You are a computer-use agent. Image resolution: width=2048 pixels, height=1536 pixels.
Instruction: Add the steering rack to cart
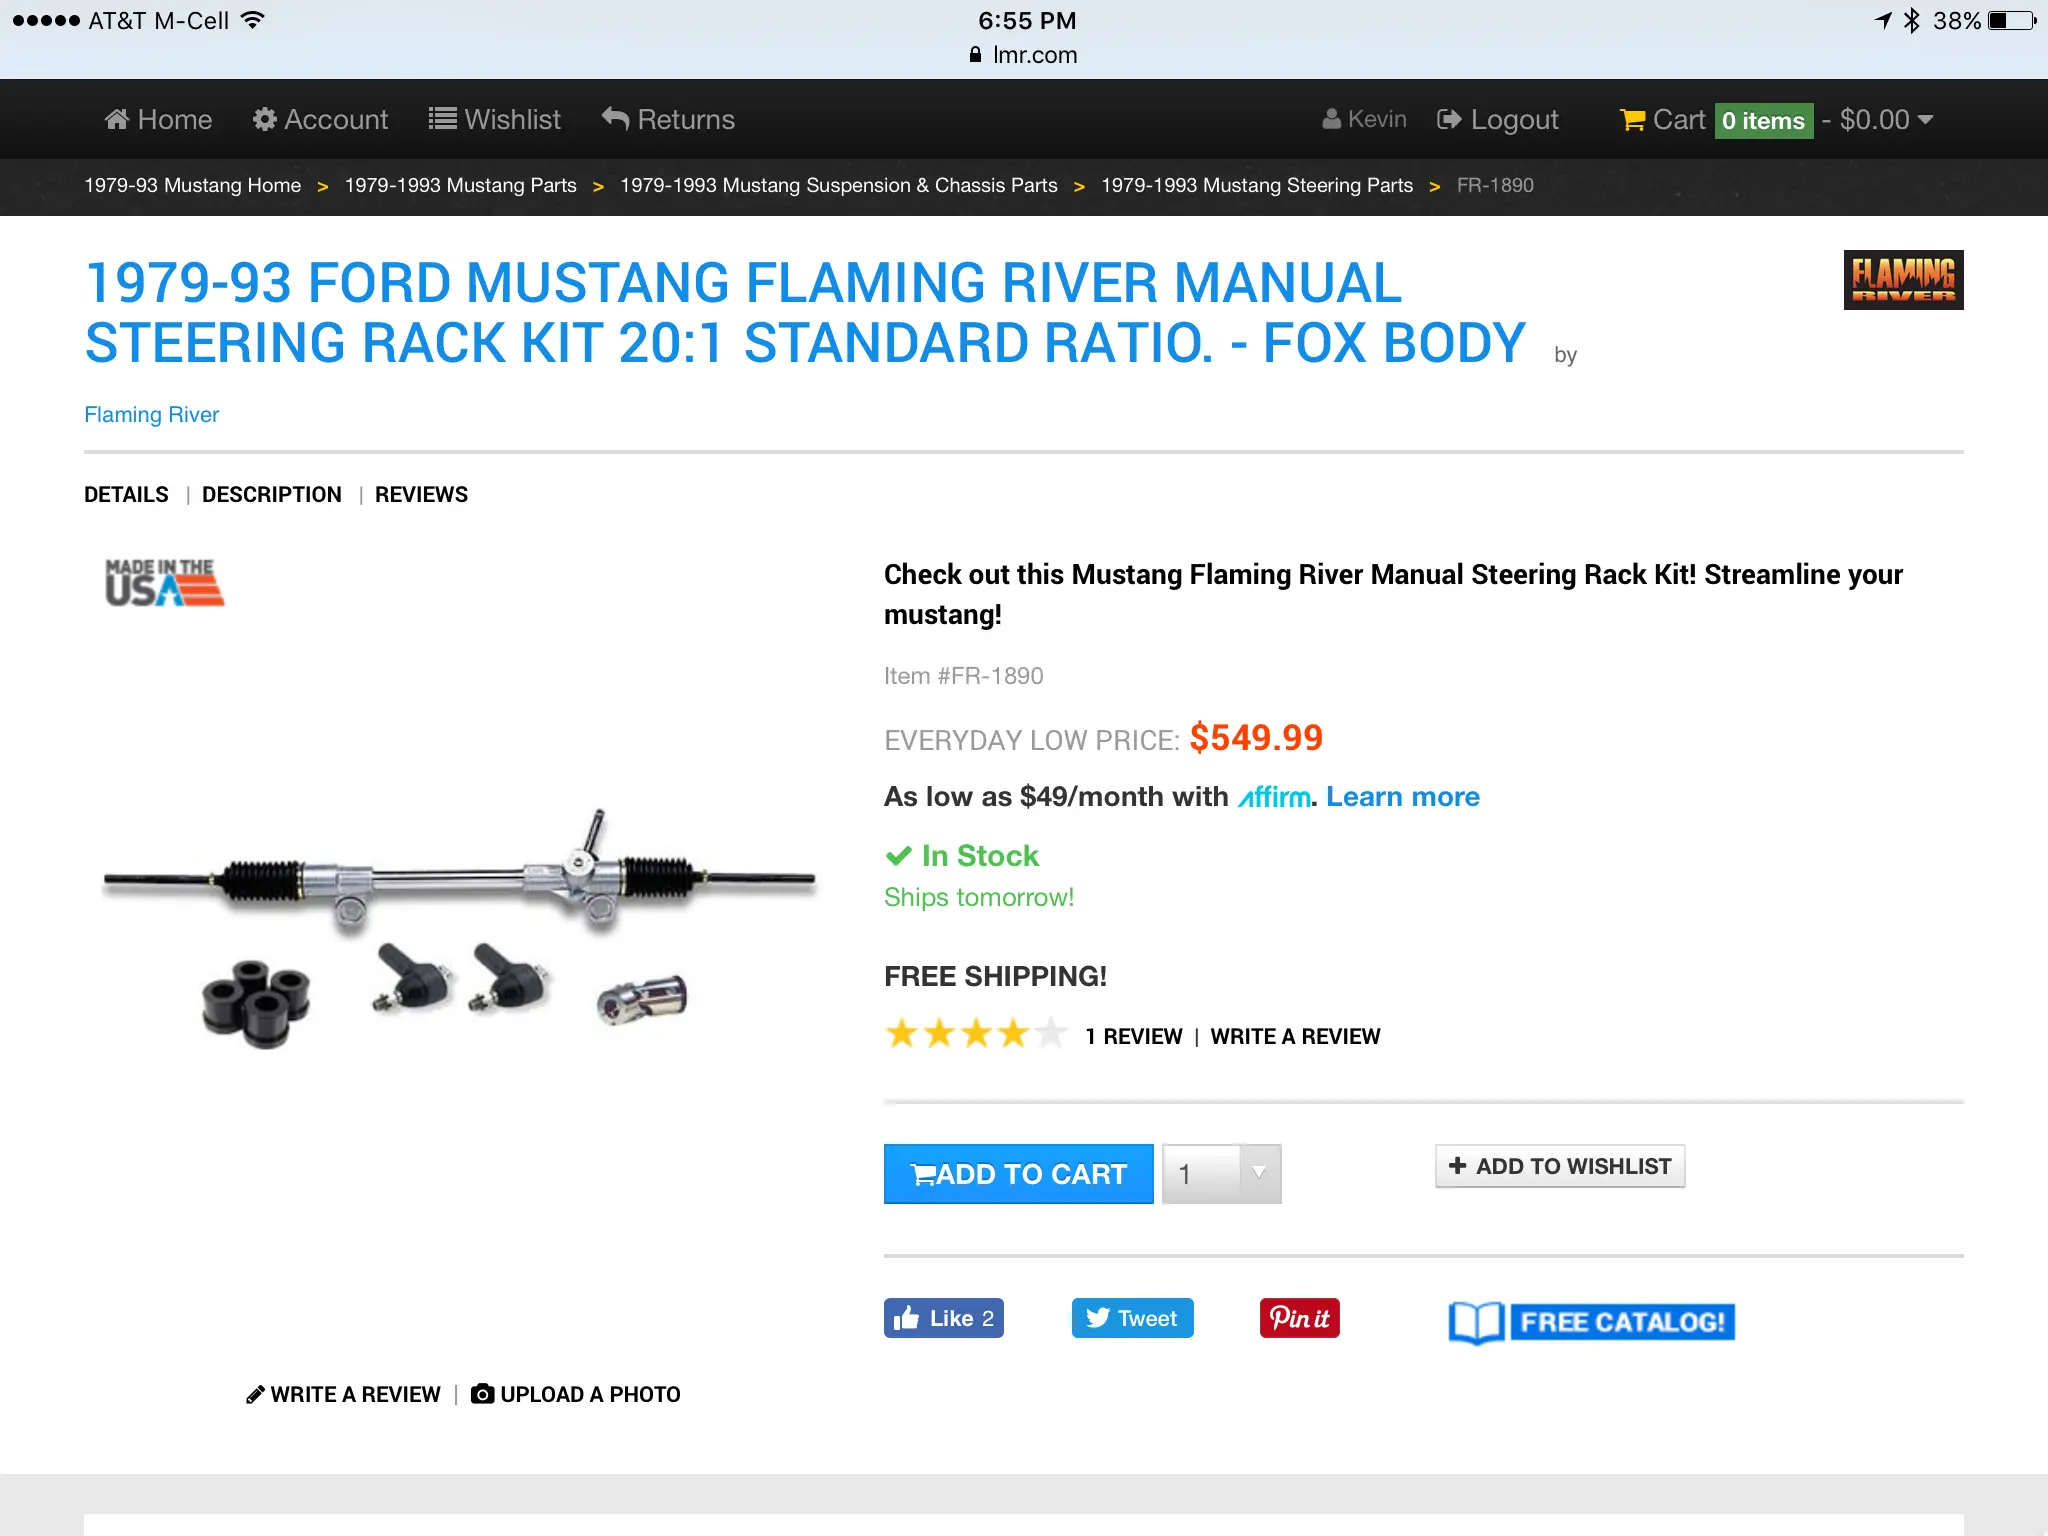(x=1018, y=1173)
